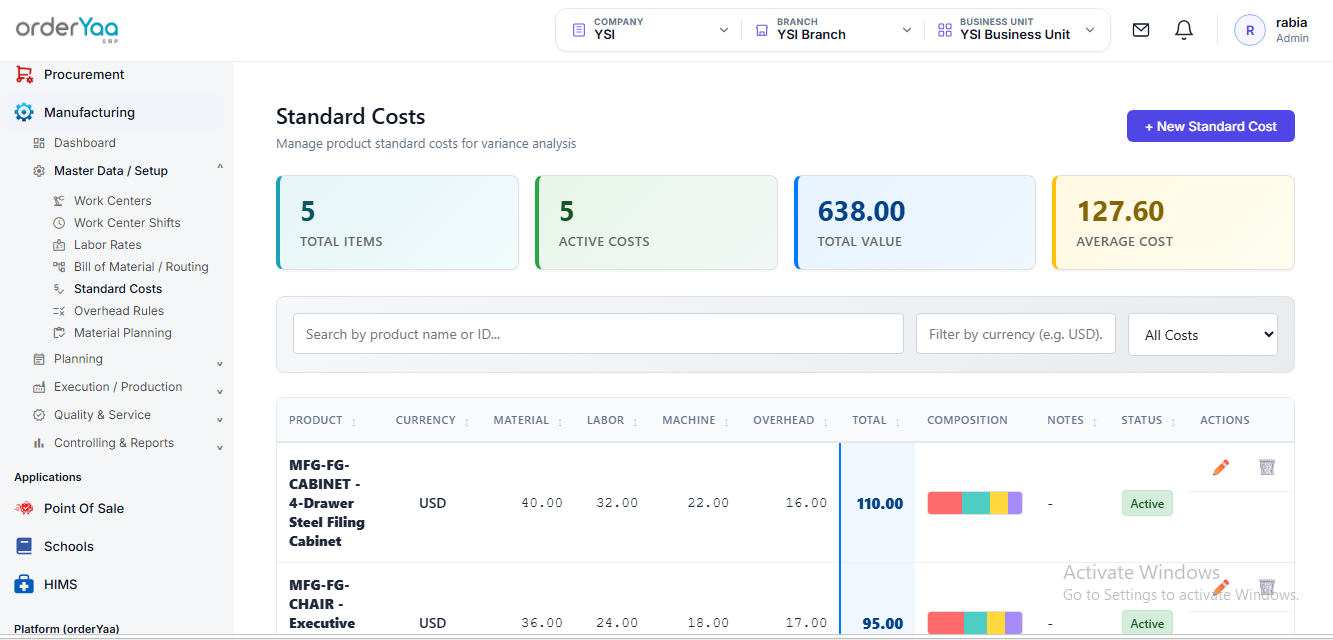Click the Labor Rates icon

coord(59,245)
